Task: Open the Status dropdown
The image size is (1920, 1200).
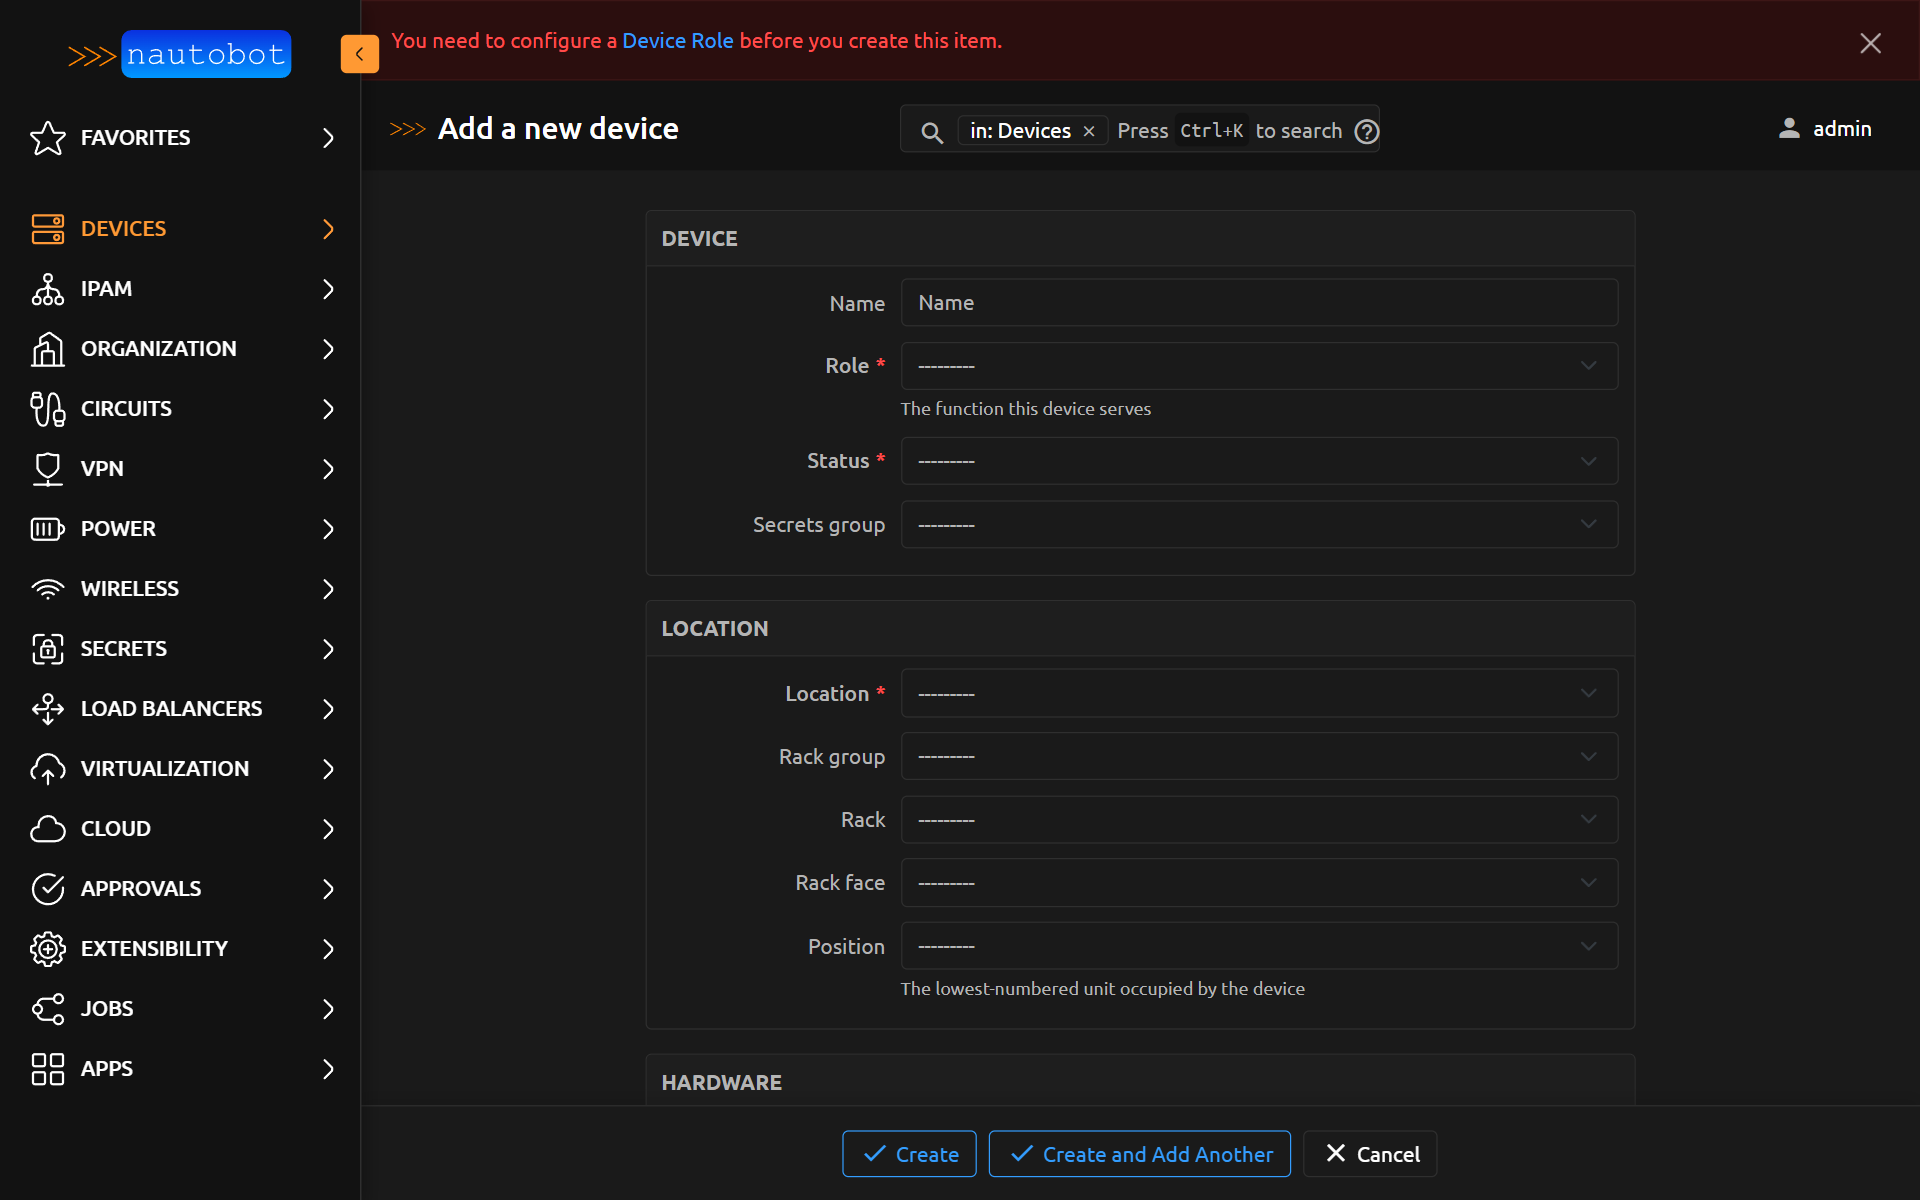Action: coord(1258,461)
